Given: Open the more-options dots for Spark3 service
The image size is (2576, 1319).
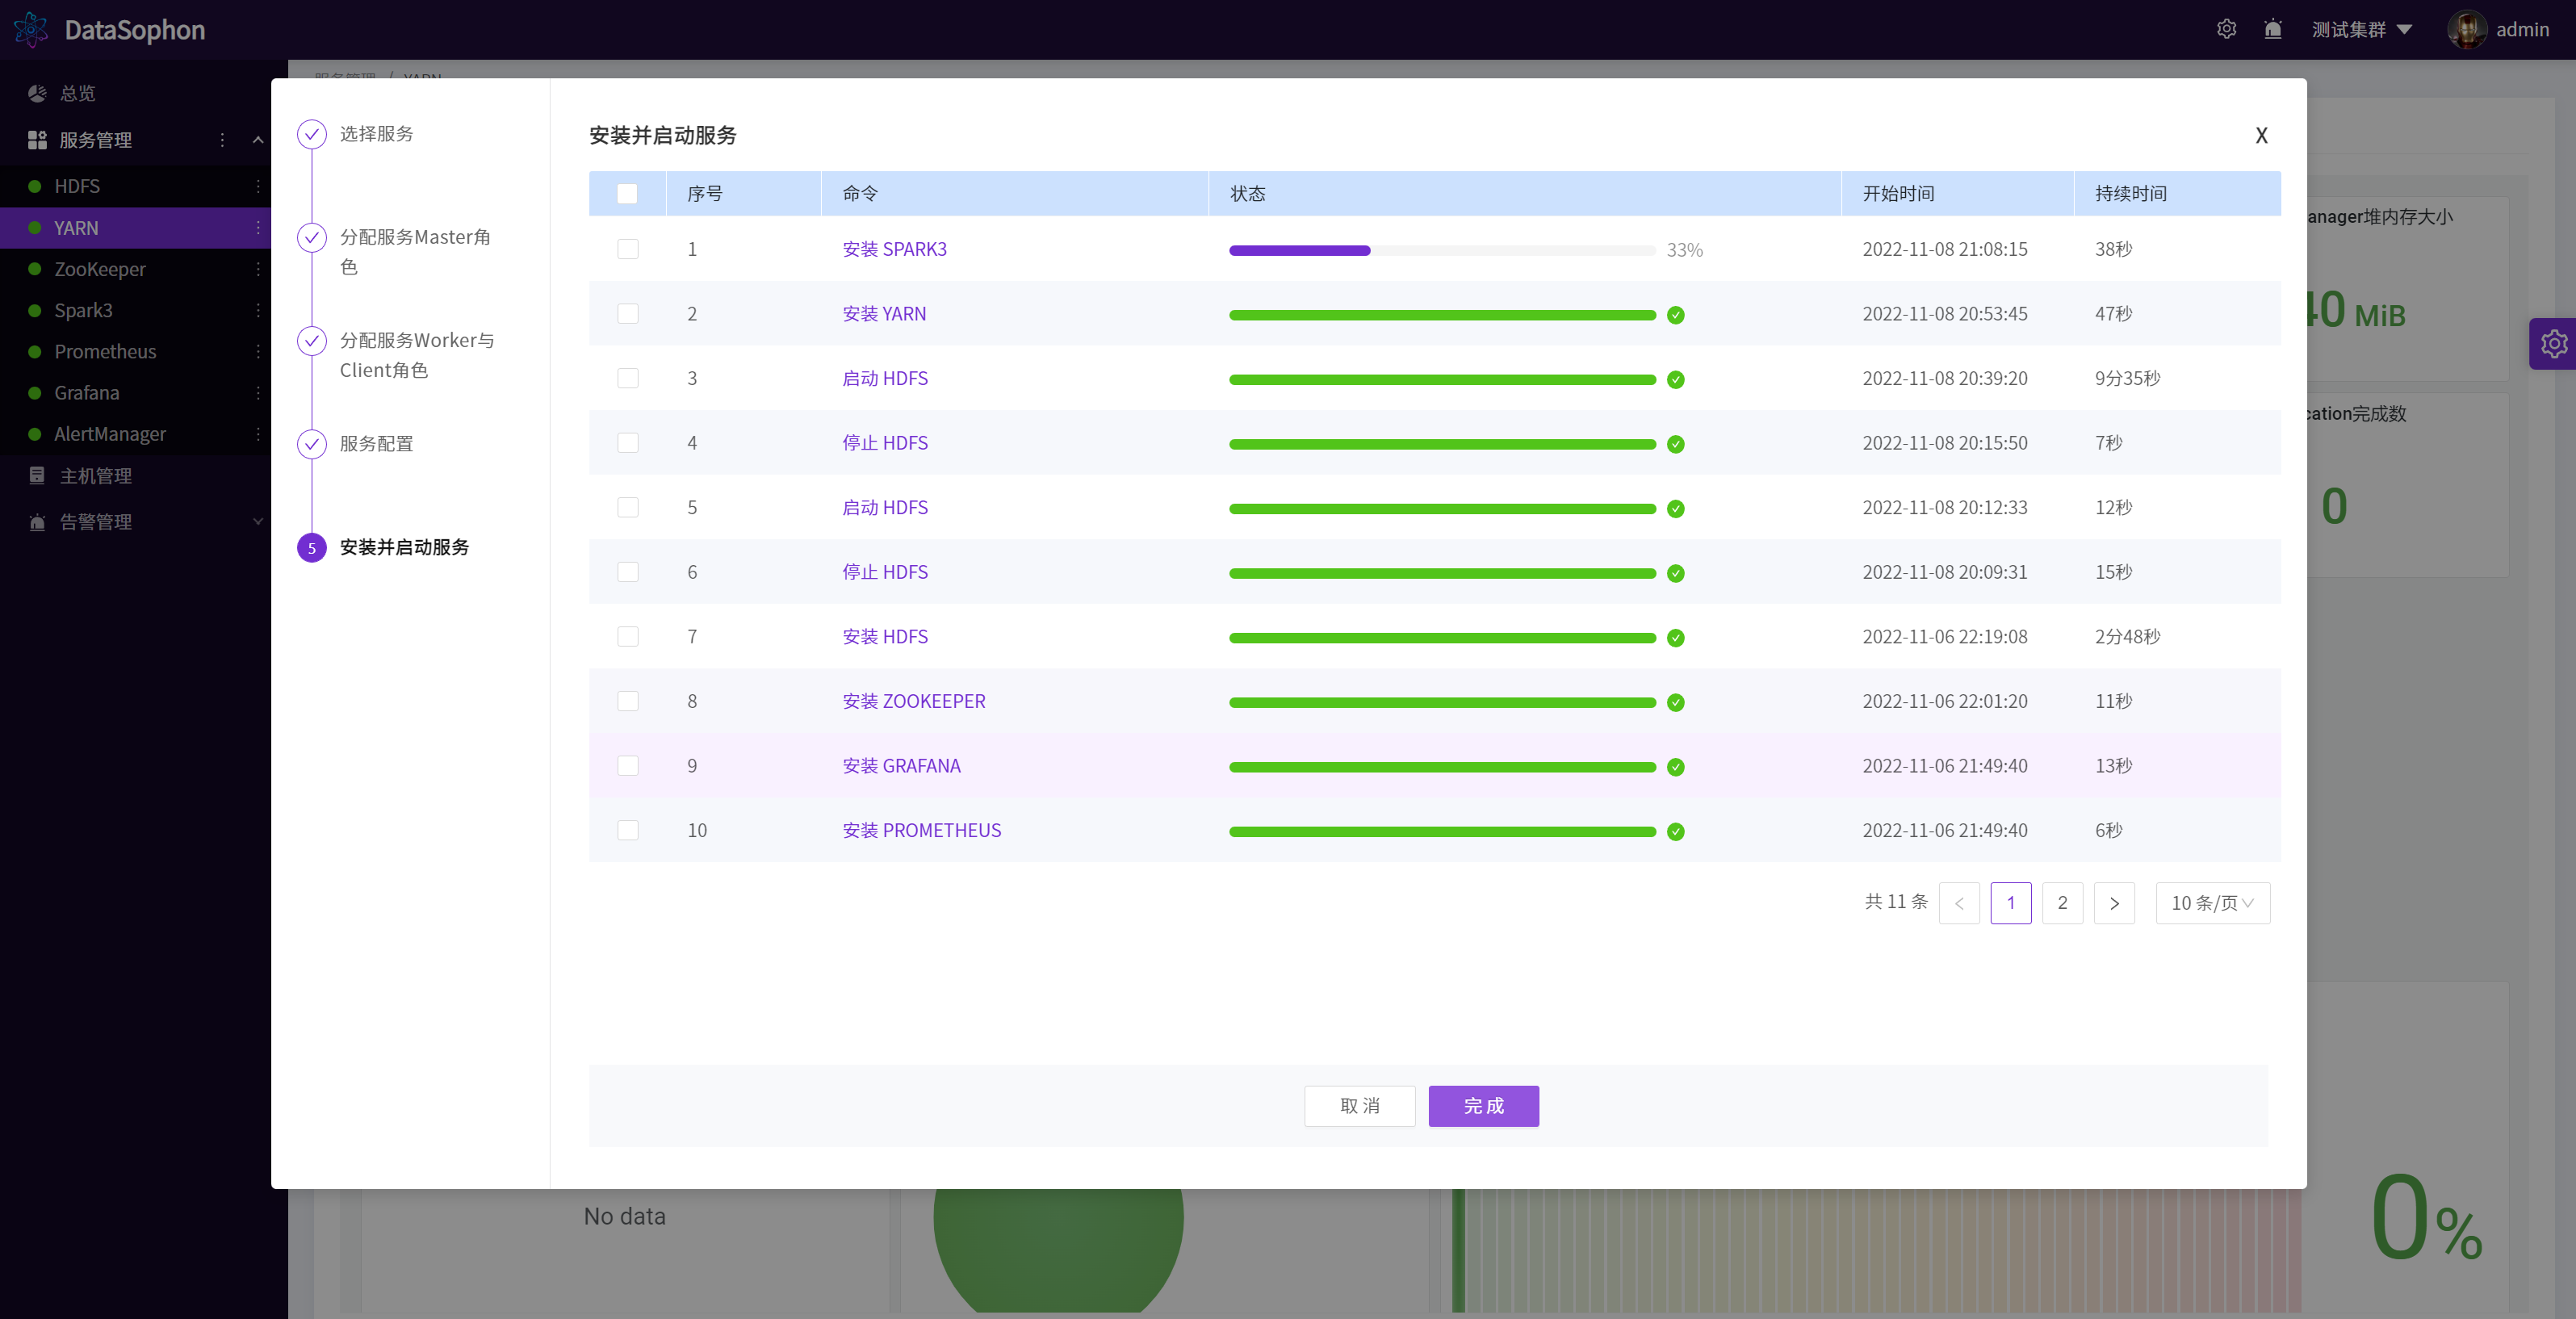Looking at the screenshot, I should (x=258, y=310).
